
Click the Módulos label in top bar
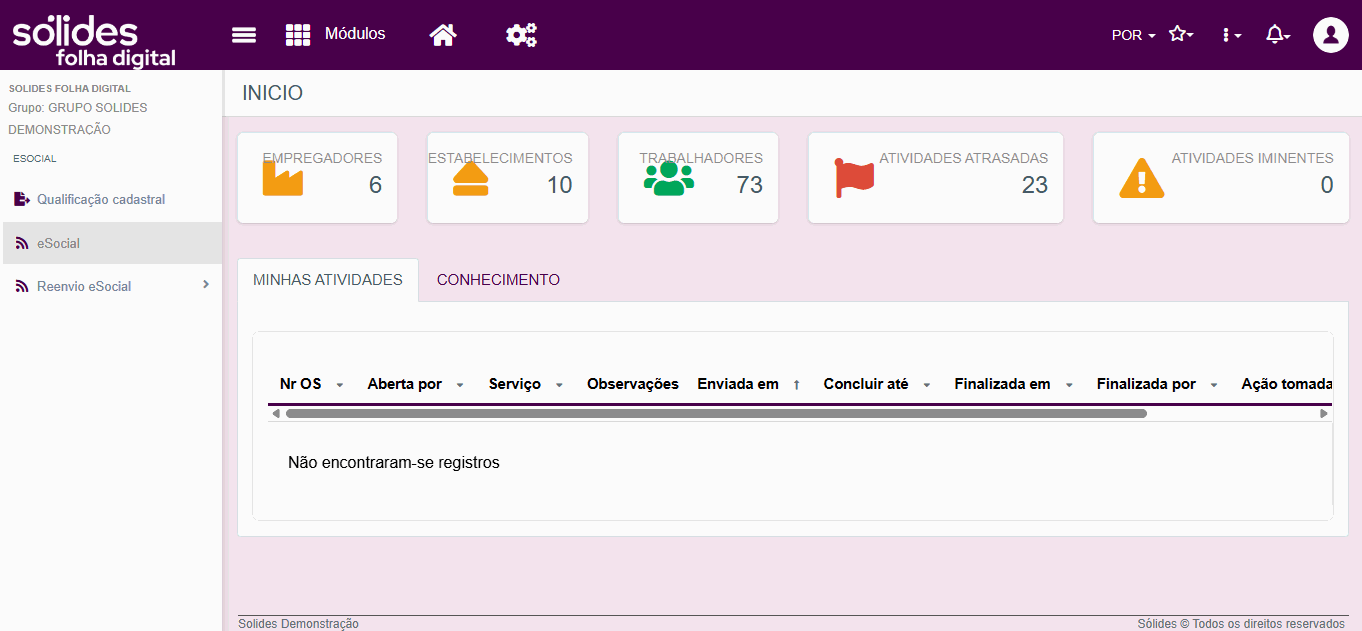(x=355, y=34)
